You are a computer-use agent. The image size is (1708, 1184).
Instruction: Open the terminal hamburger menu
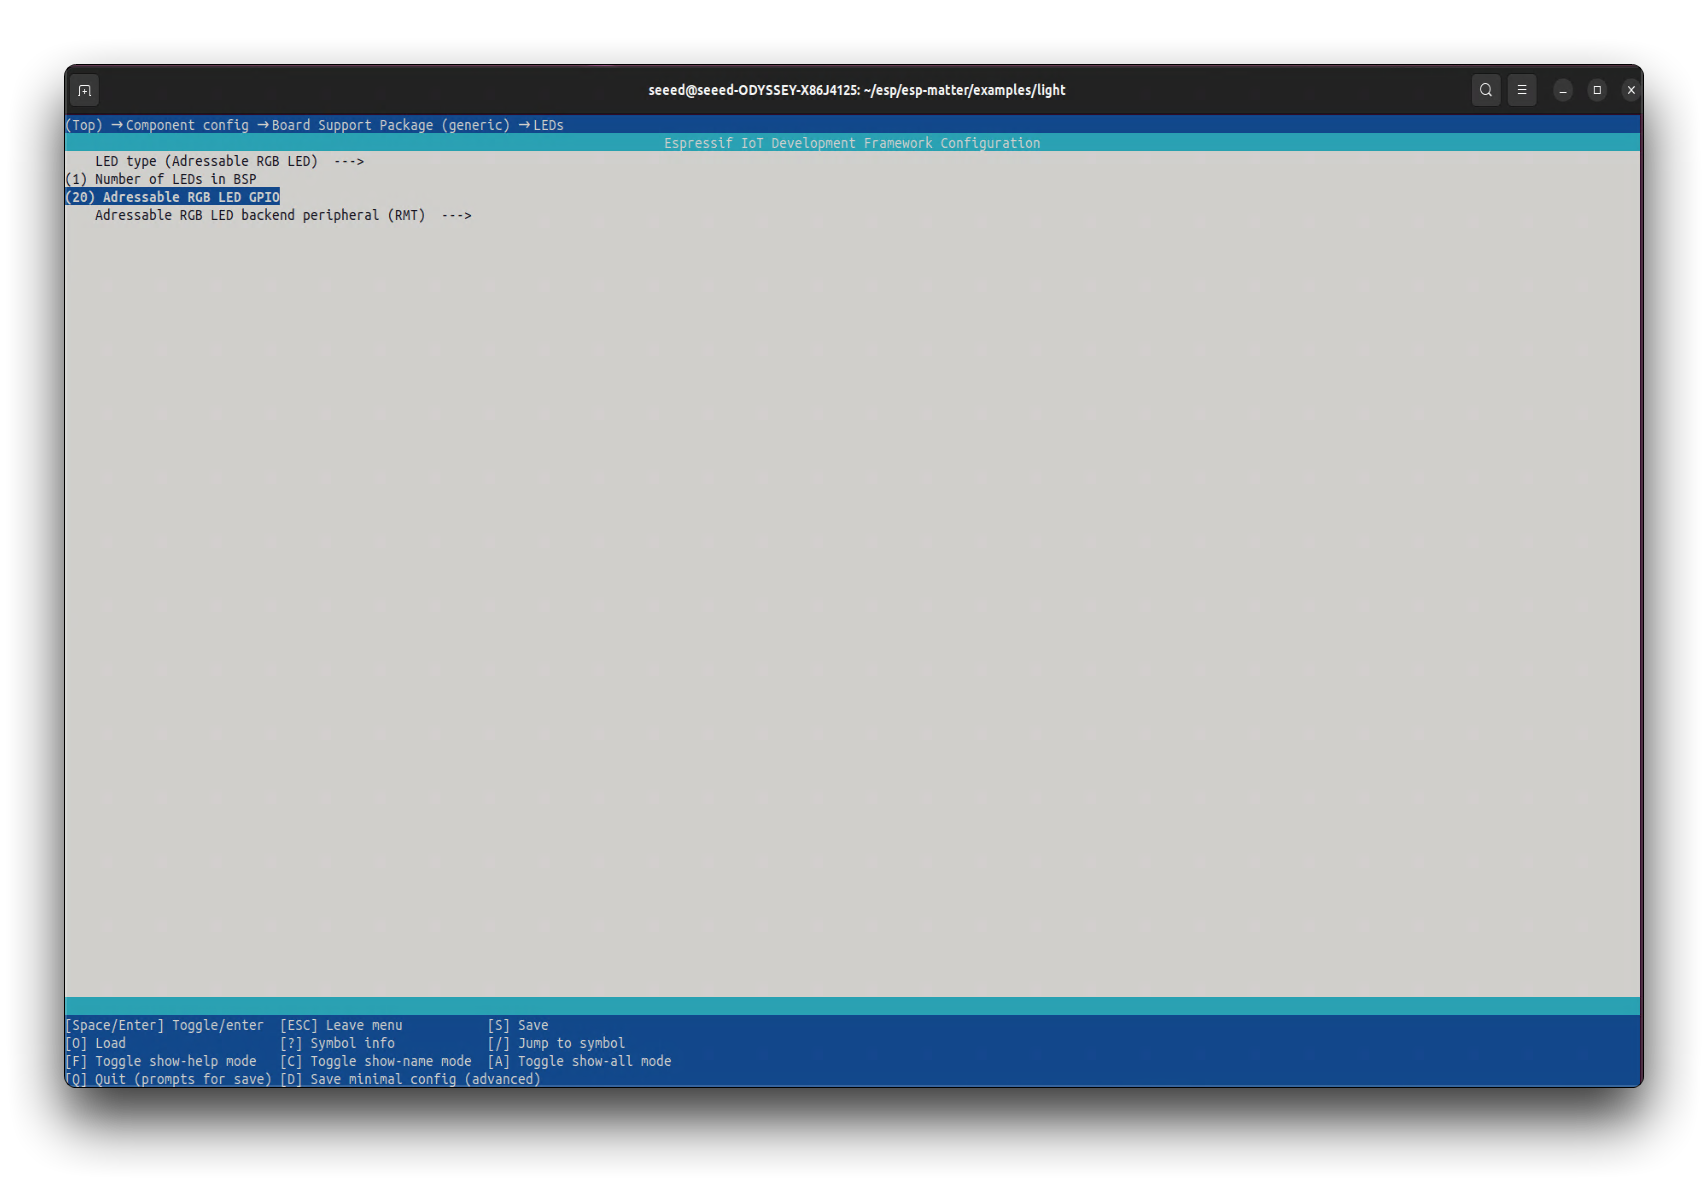pos(1522,90)
